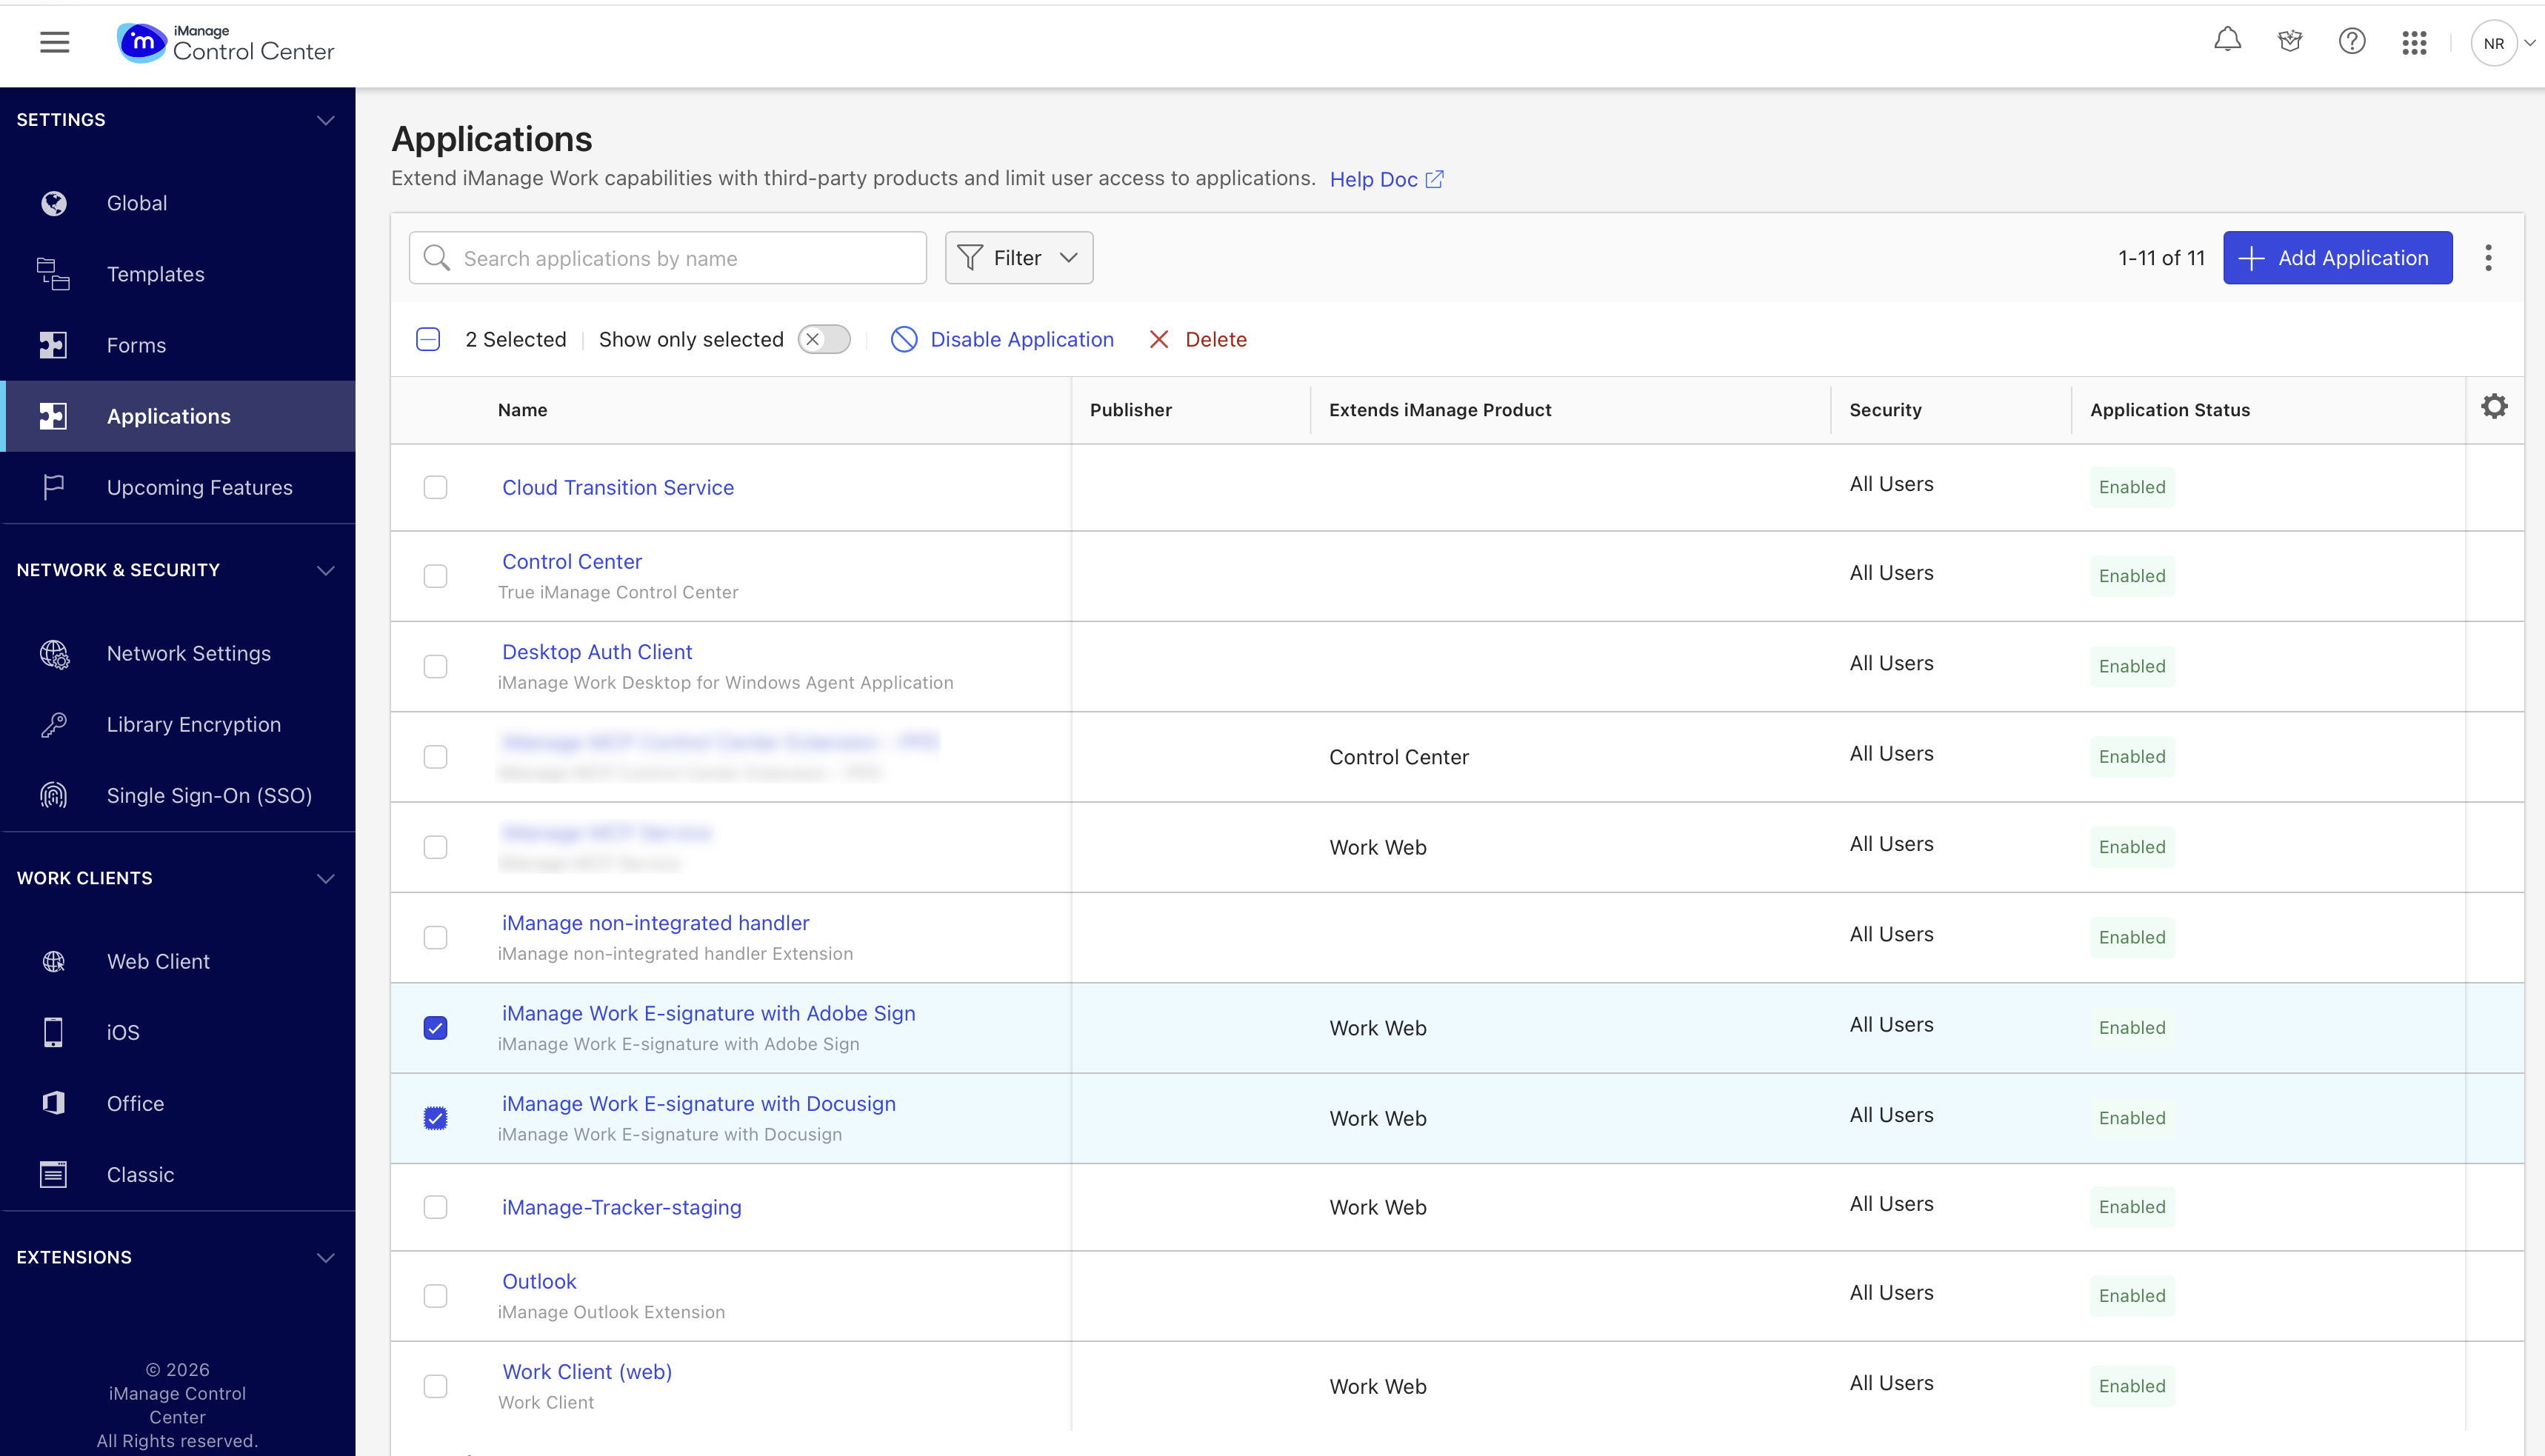Click the Help Doc external link icon

(1434, 179)
